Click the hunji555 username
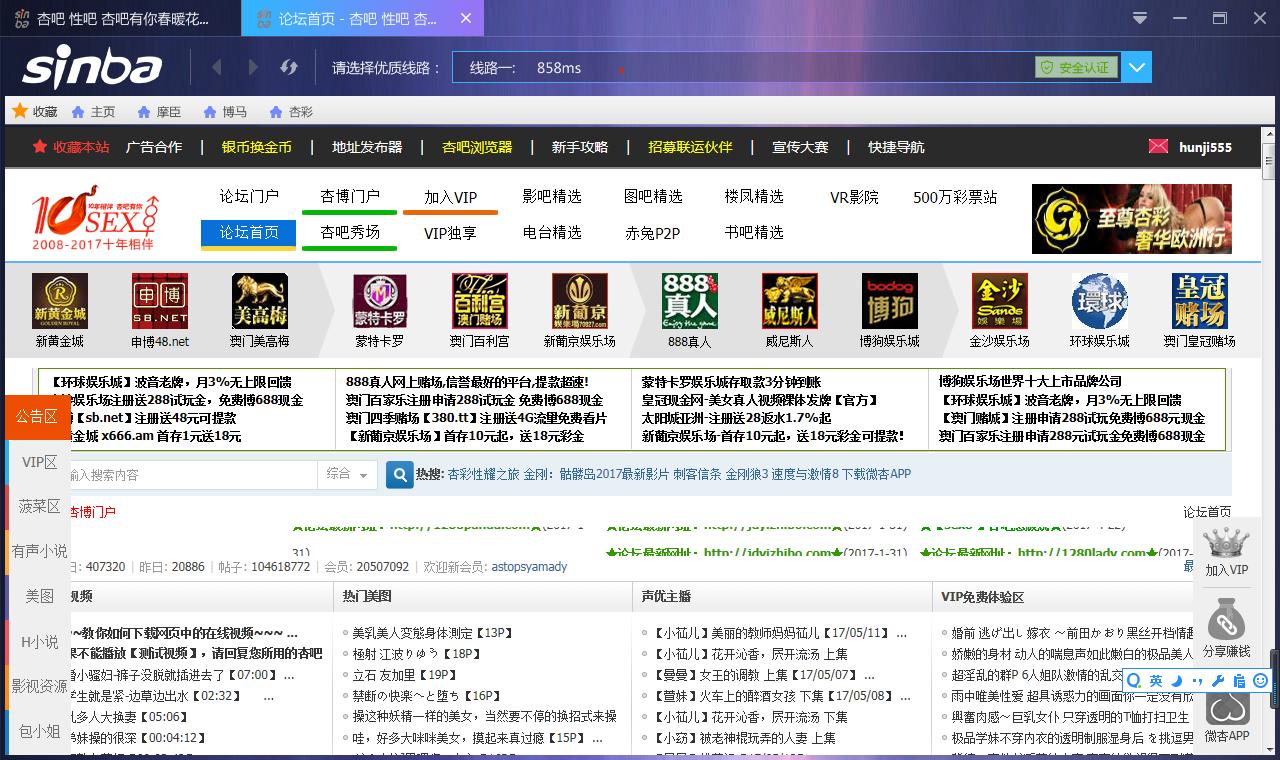The height and width of the screenshot is (760, 1280). point(1205,147)
